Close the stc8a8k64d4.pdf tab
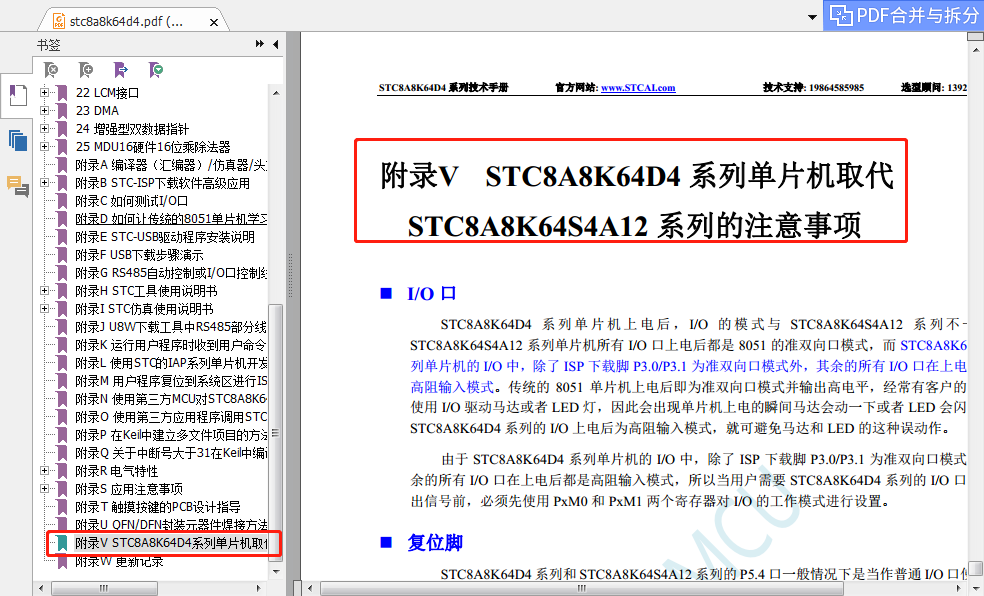 click(214, 22)
